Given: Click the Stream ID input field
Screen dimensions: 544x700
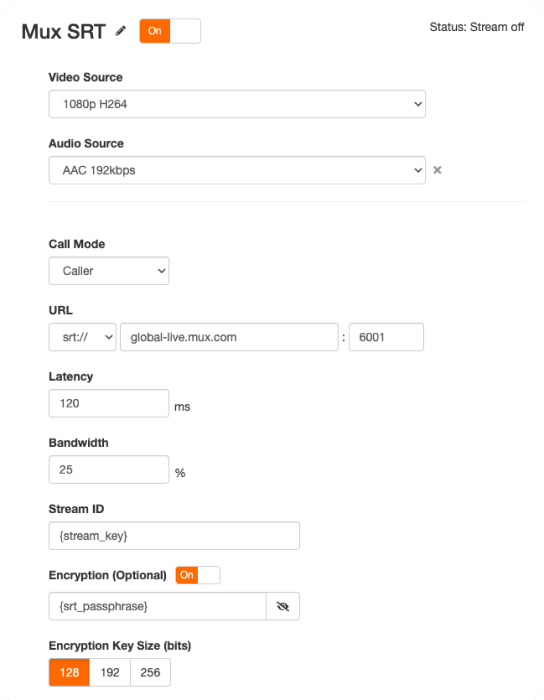Looking at the screenshot, I should point(174,536).
